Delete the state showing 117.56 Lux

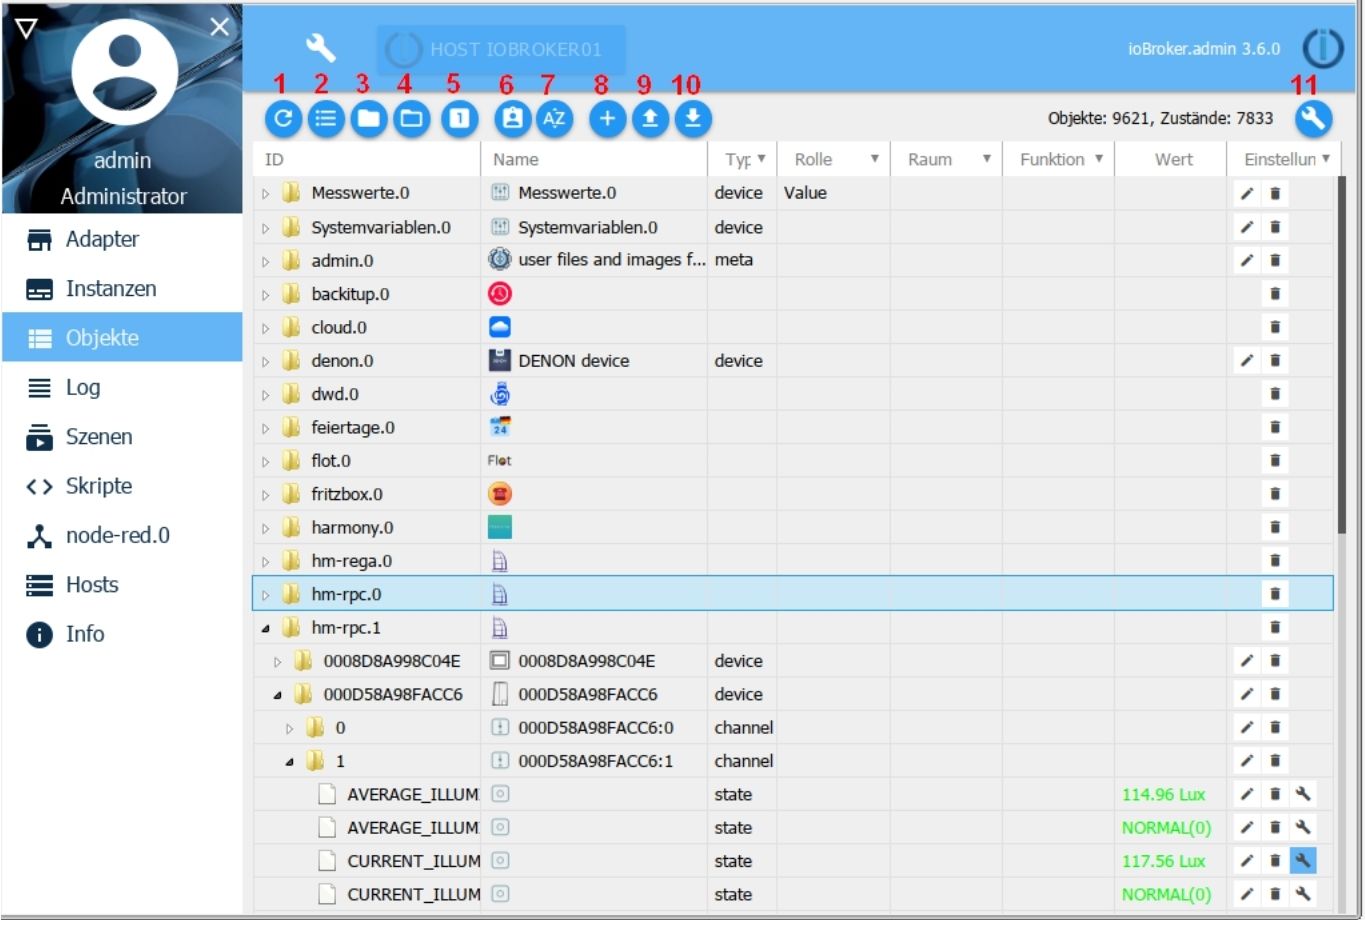tap(1275, 861)
